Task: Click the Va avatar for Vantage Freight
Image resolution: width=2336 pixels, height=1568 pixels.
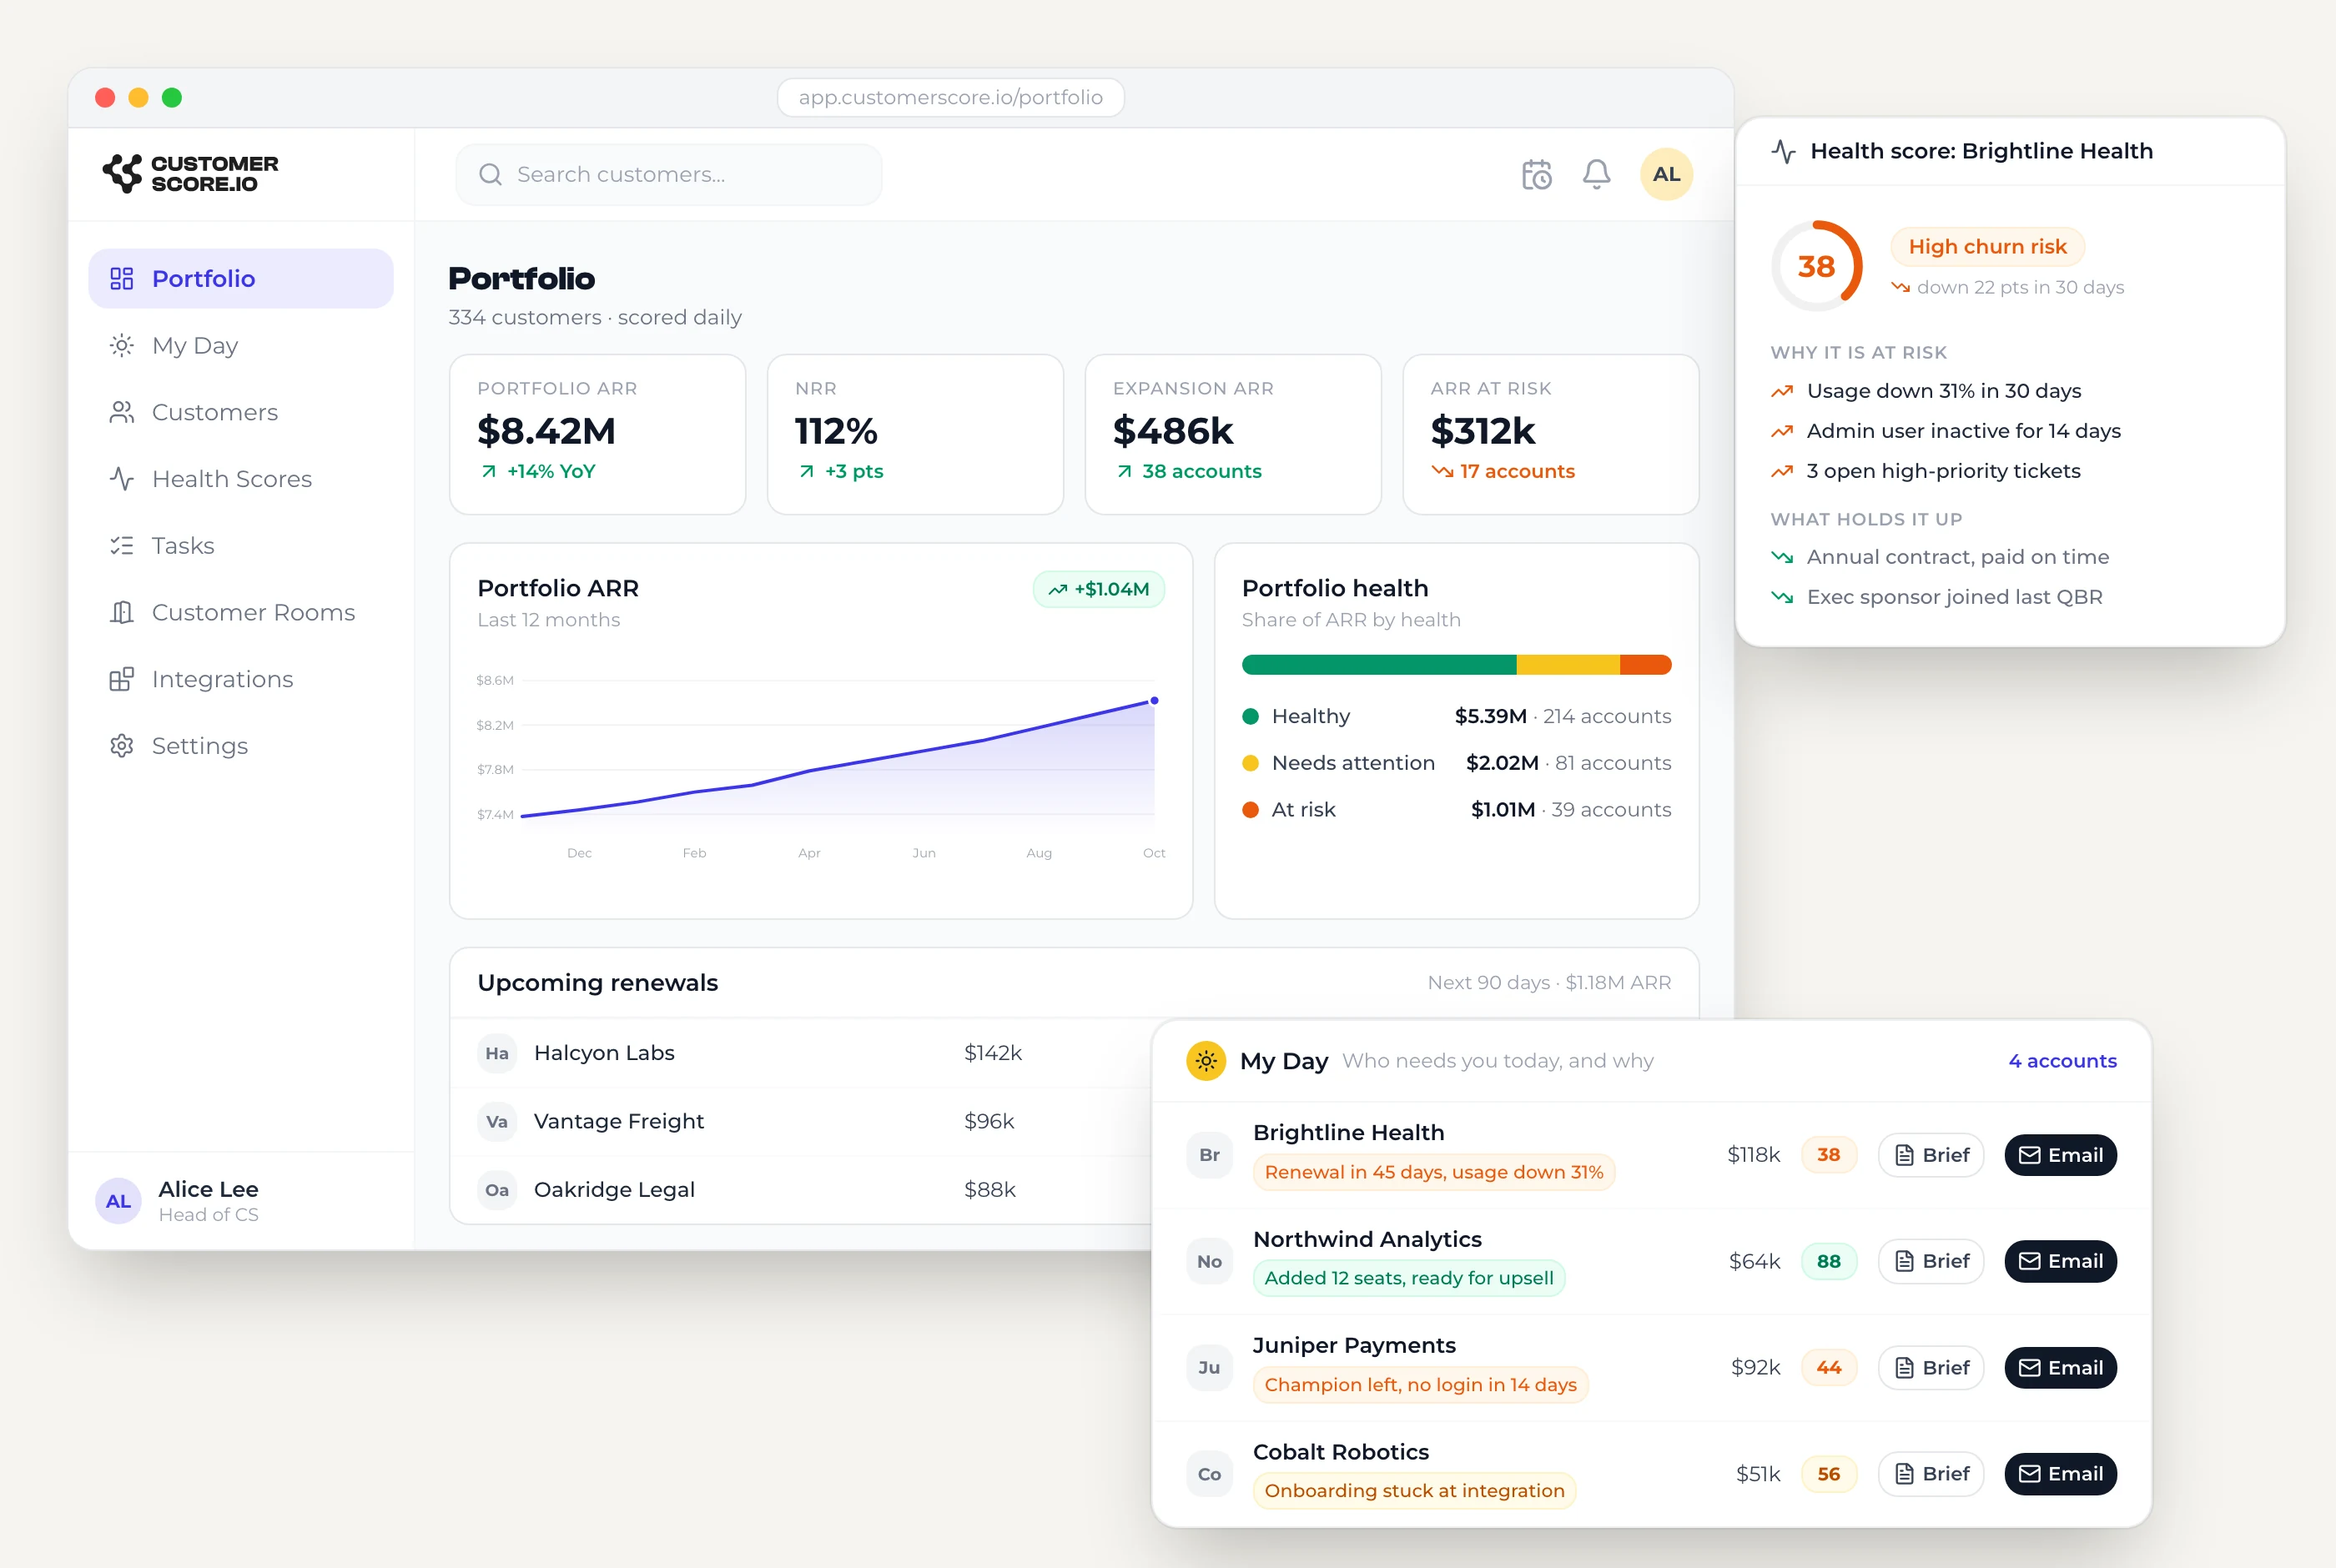Action: [497, 1121]
